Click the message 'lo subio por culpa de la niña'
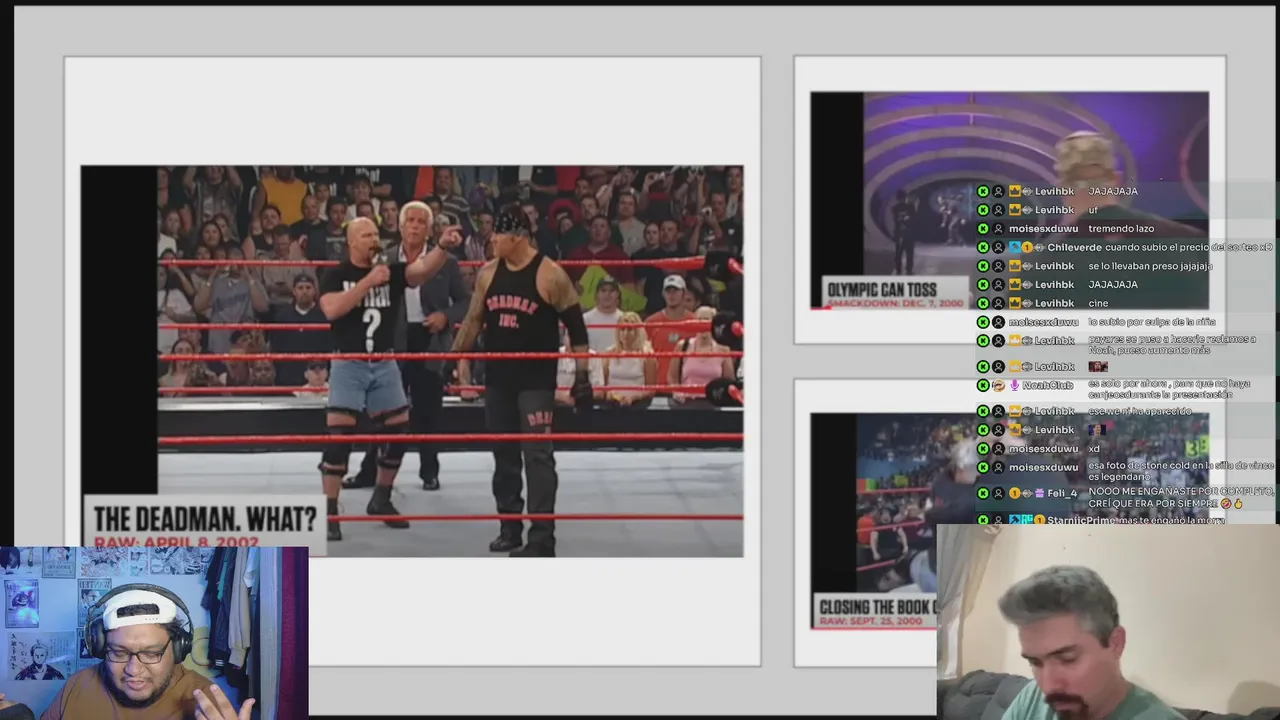The height and width of the screenshot is (720, 1280). click(x=1152, y=322)
